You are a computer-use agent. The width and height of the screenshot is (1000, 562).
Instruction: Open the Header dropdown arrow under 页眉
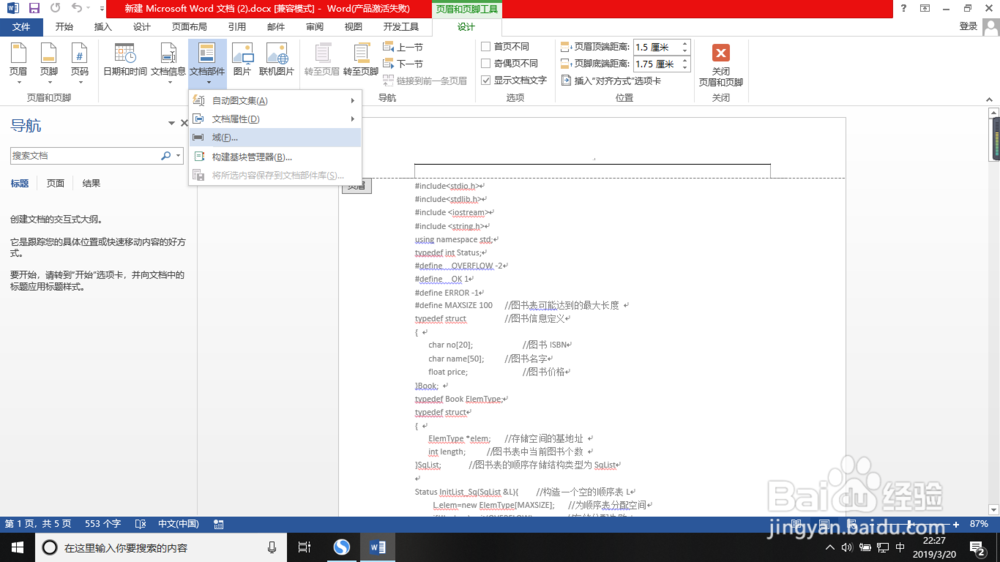18,83
